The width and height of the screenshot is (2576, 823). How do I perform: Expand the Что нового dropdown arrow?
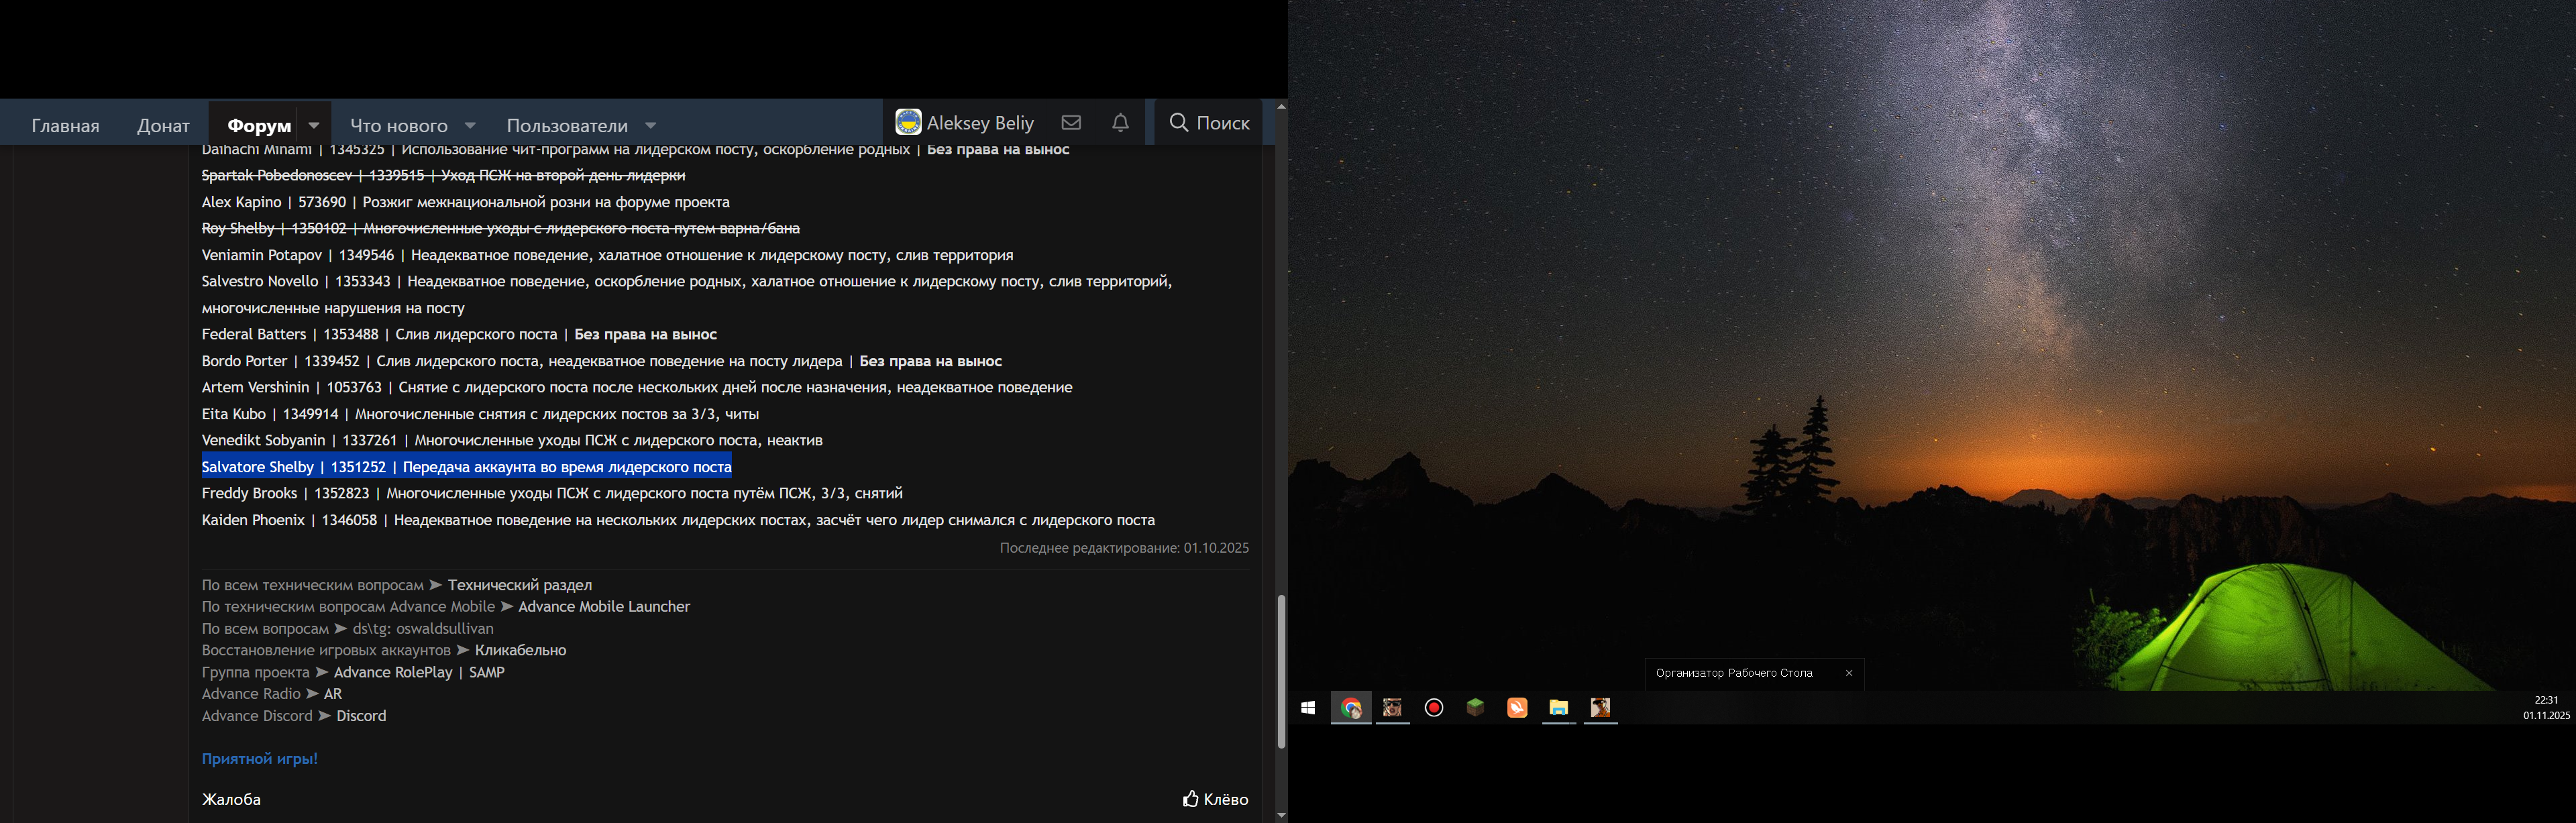pyautogui.click(x=470, y=125)
